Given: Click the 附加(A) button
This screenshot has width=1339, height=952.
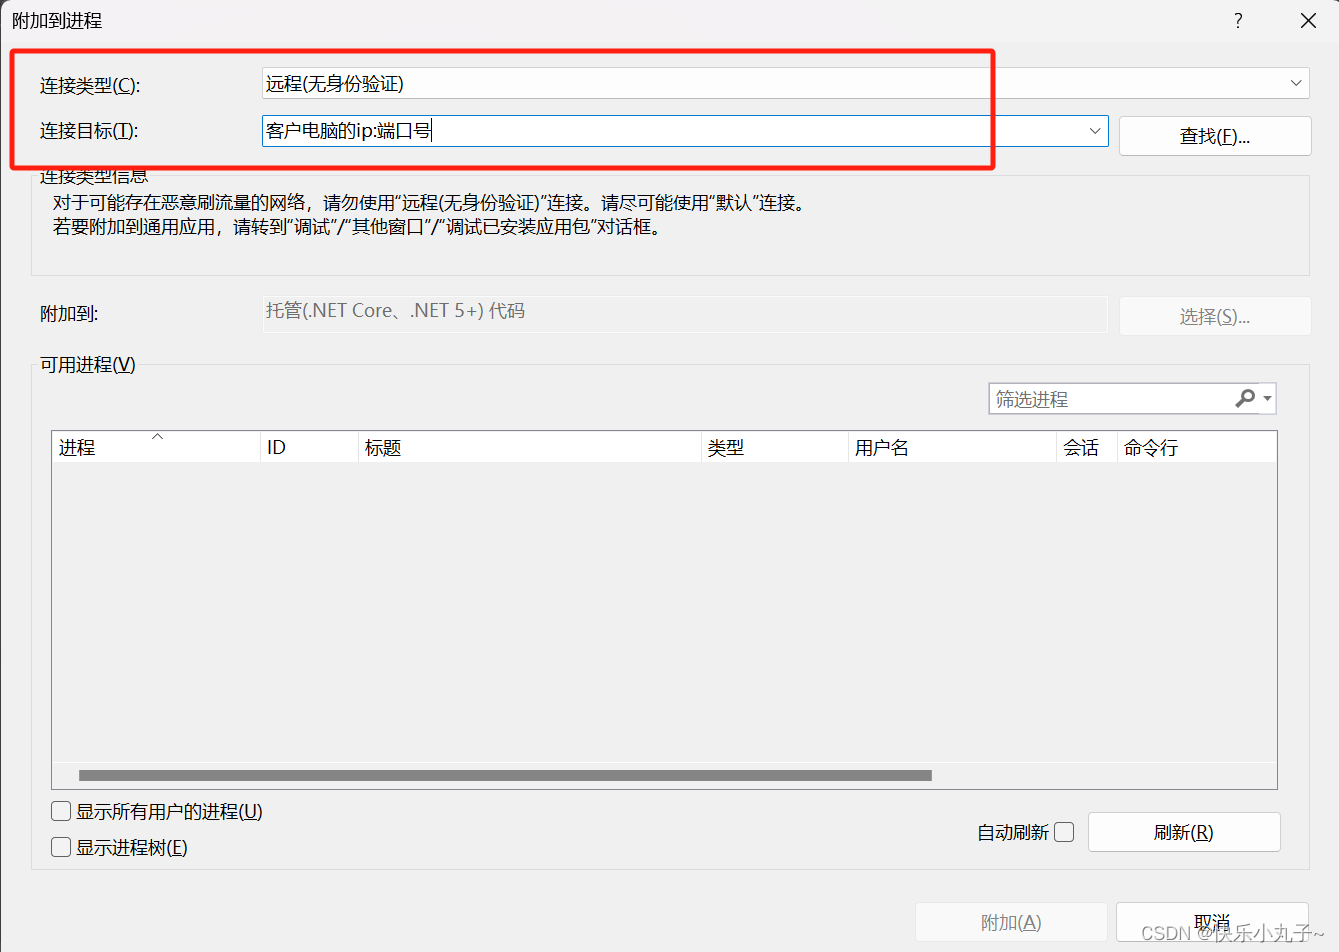Looking at the screenshot, I should 1011,922.
